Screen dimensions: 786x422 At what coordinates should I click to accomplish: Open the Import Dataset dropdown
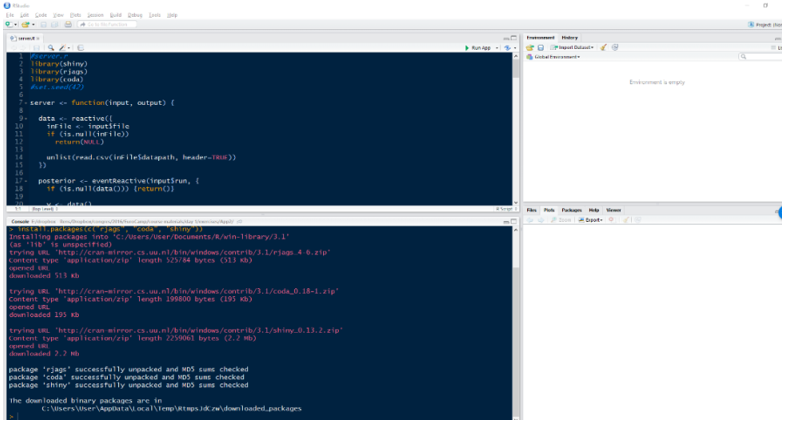coord(572,47)
